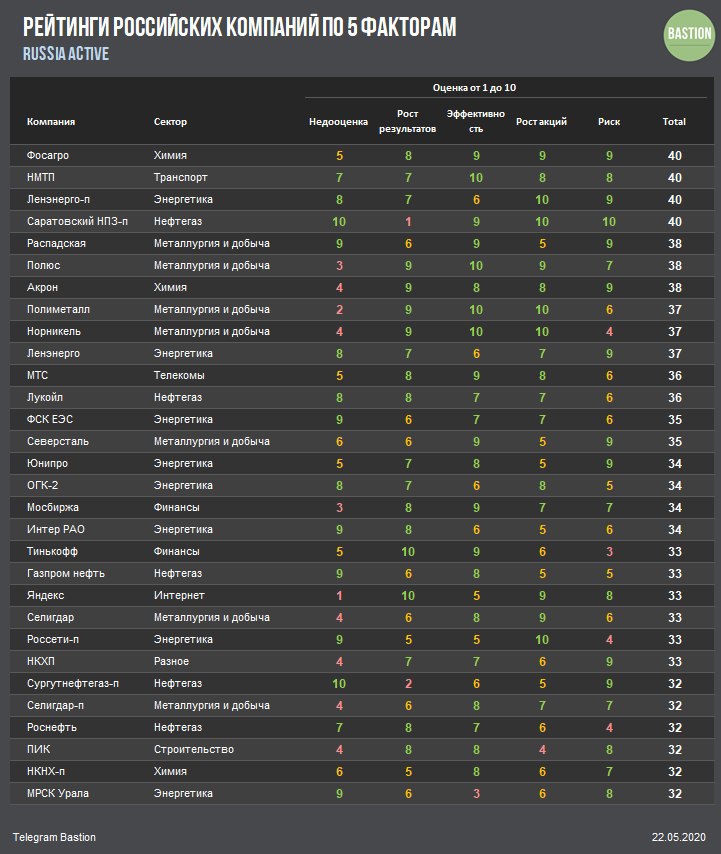Screen dimensions: 721x854
Task: Click the 'RUSSIA ACTIVE' subtitle
Action: (66, 54)
